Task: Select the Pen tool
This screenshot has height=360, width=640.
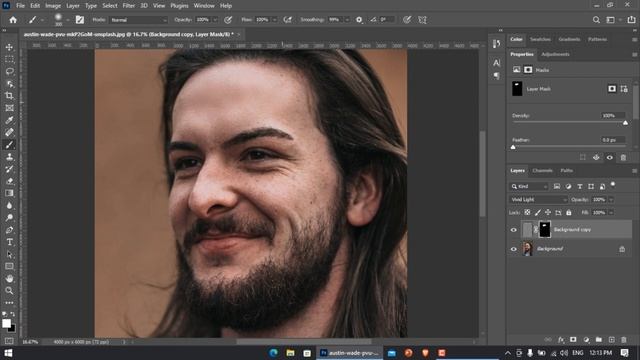Action: pyautogui.click(x=9, y=230)
